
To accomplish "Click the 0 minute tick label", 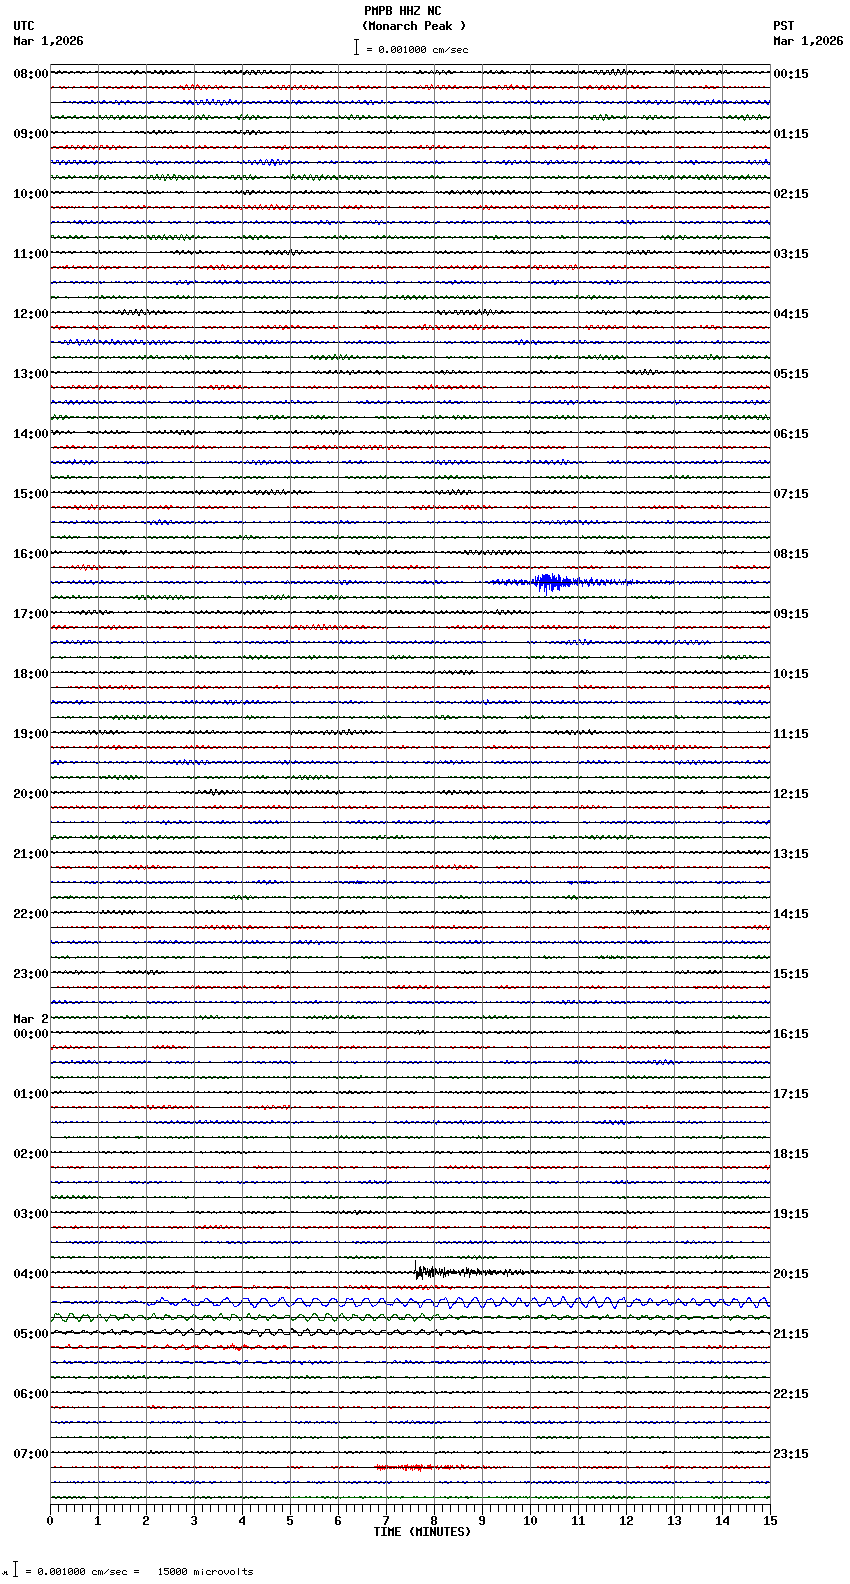I will [50, 1521].
